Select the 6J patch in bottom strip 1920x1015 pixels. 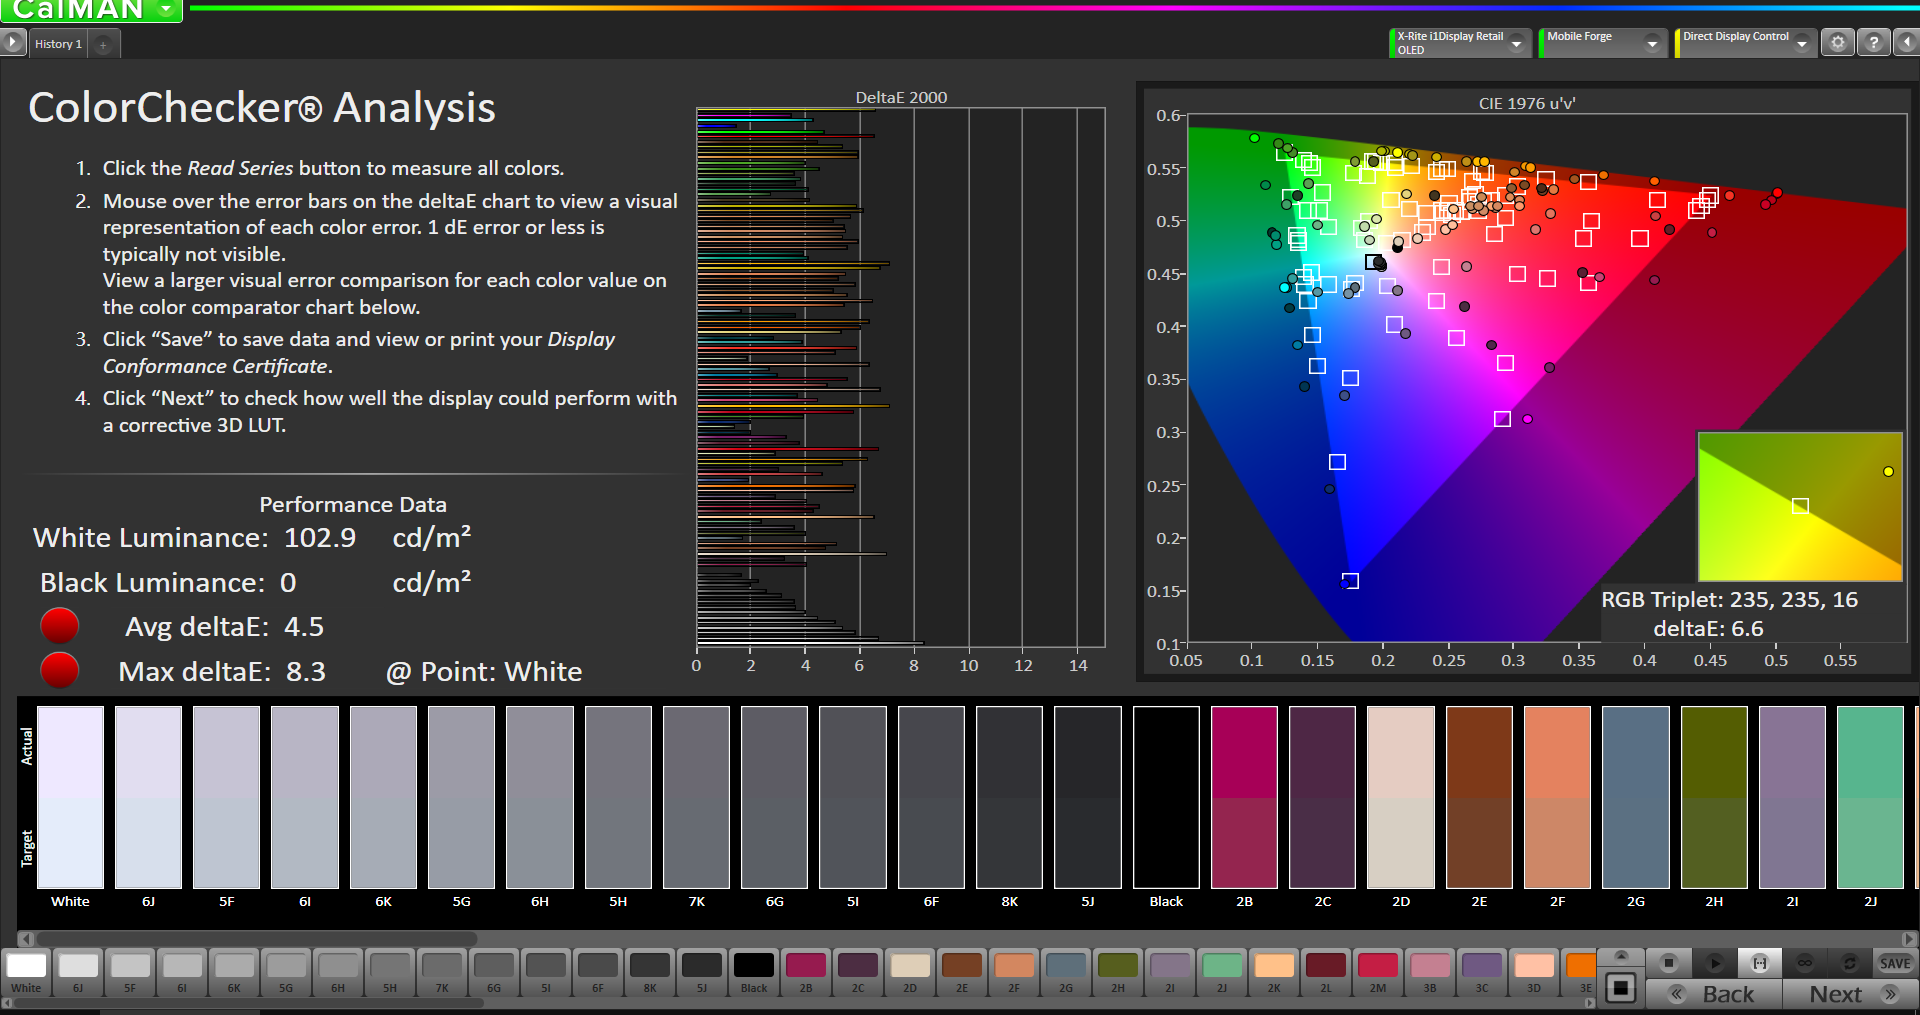(x=78, y=973)
